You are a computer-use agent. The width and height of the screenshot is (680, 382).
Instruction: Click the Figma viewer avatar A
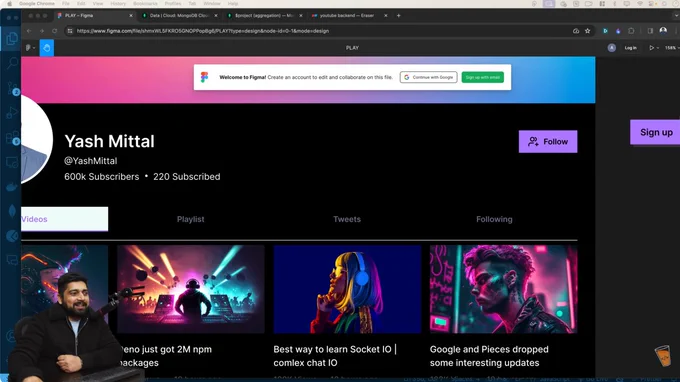pos(611,48)
